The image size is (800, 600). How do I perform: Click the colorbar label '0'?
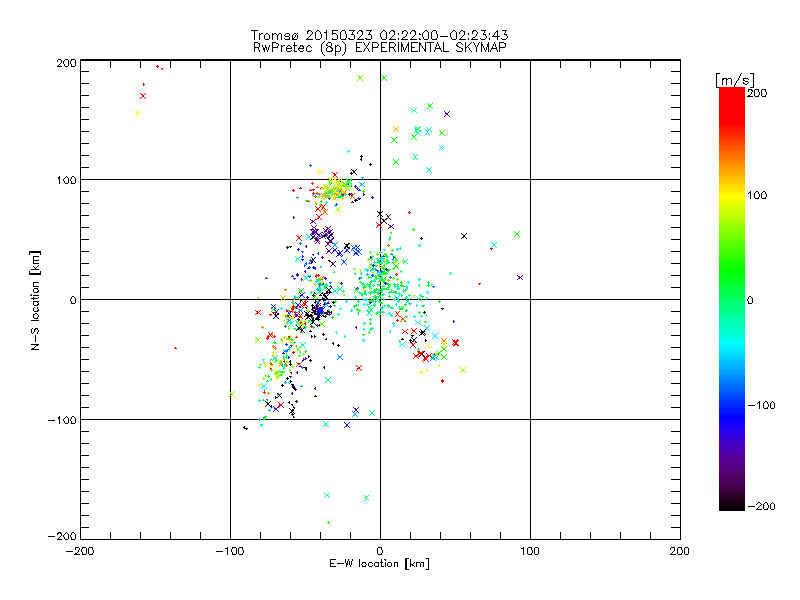click(750, 301)
